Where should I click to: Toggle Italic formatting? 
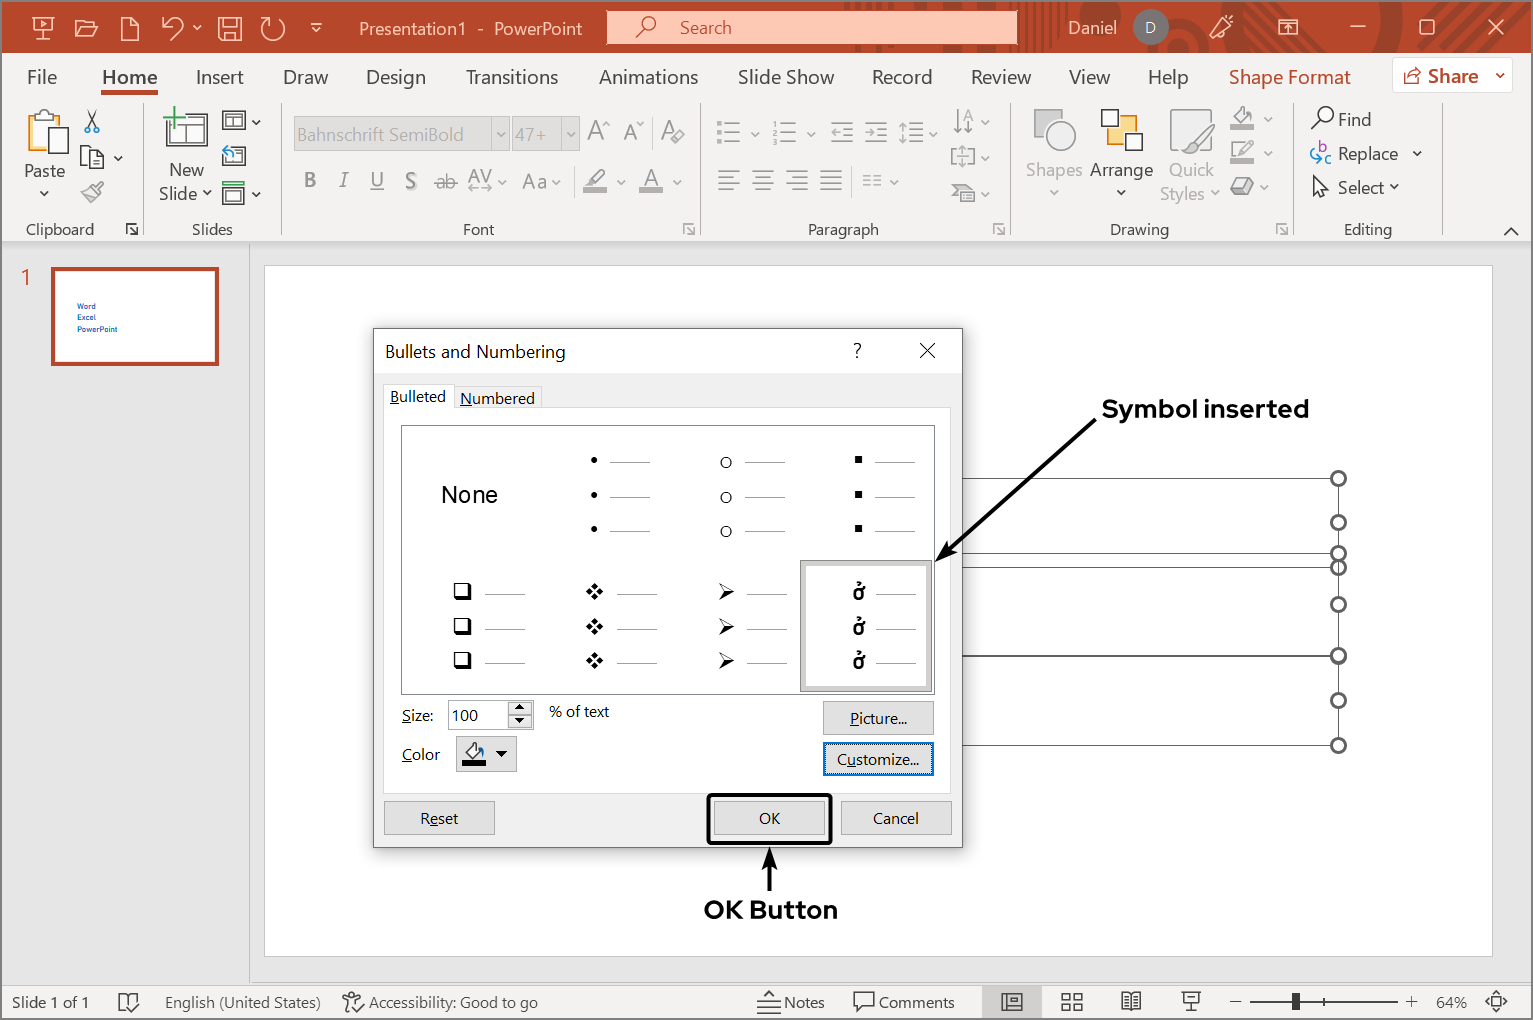point(343,180)
